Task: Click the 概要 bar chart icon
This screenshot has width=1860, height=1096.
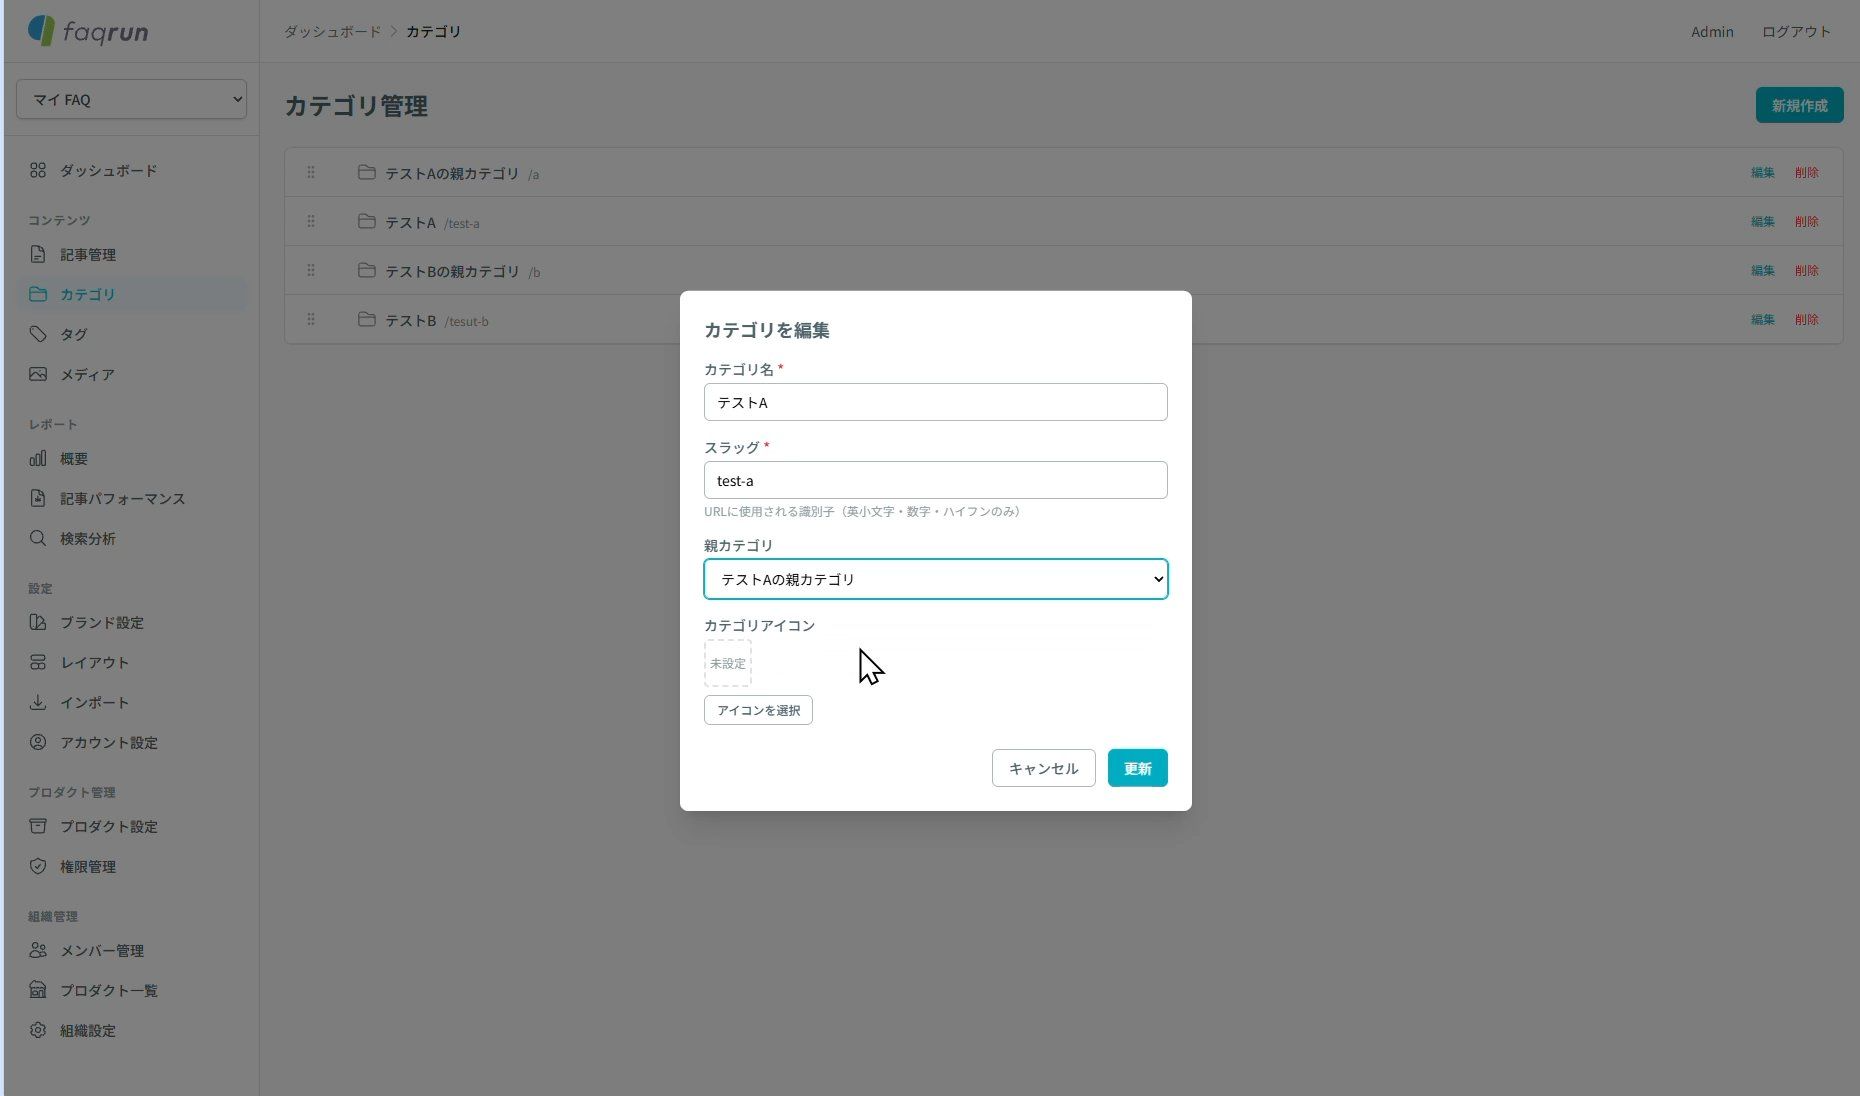Action: pyautogui.click(x=38, y=458)
